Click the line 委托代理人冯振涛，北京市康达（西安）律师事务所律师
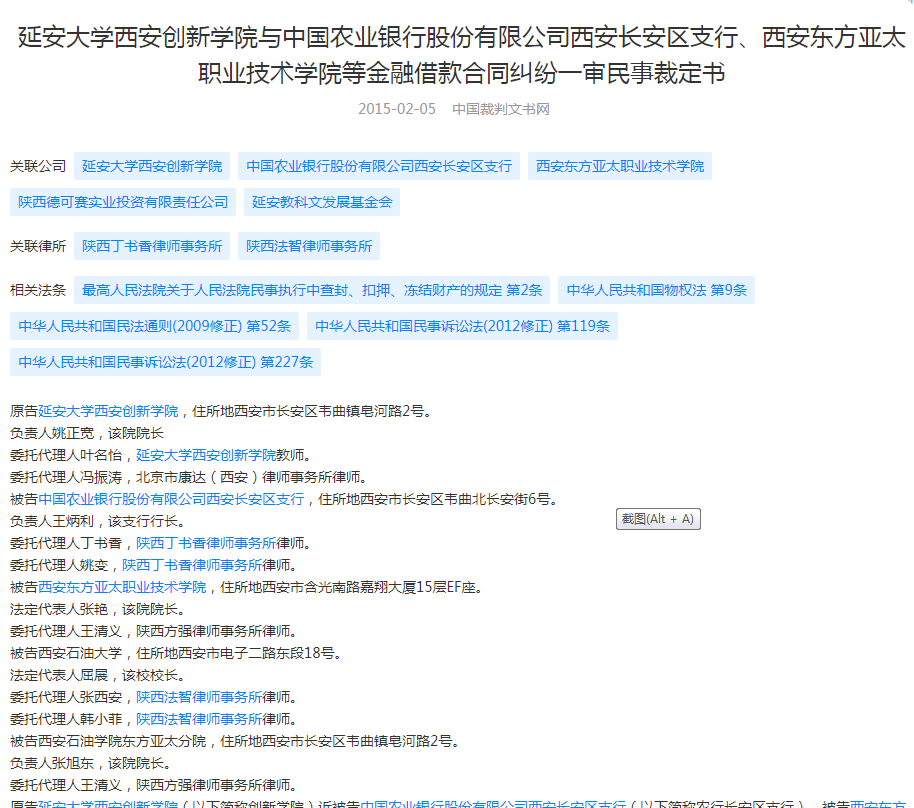914x808 pixels. pos(188,477)
